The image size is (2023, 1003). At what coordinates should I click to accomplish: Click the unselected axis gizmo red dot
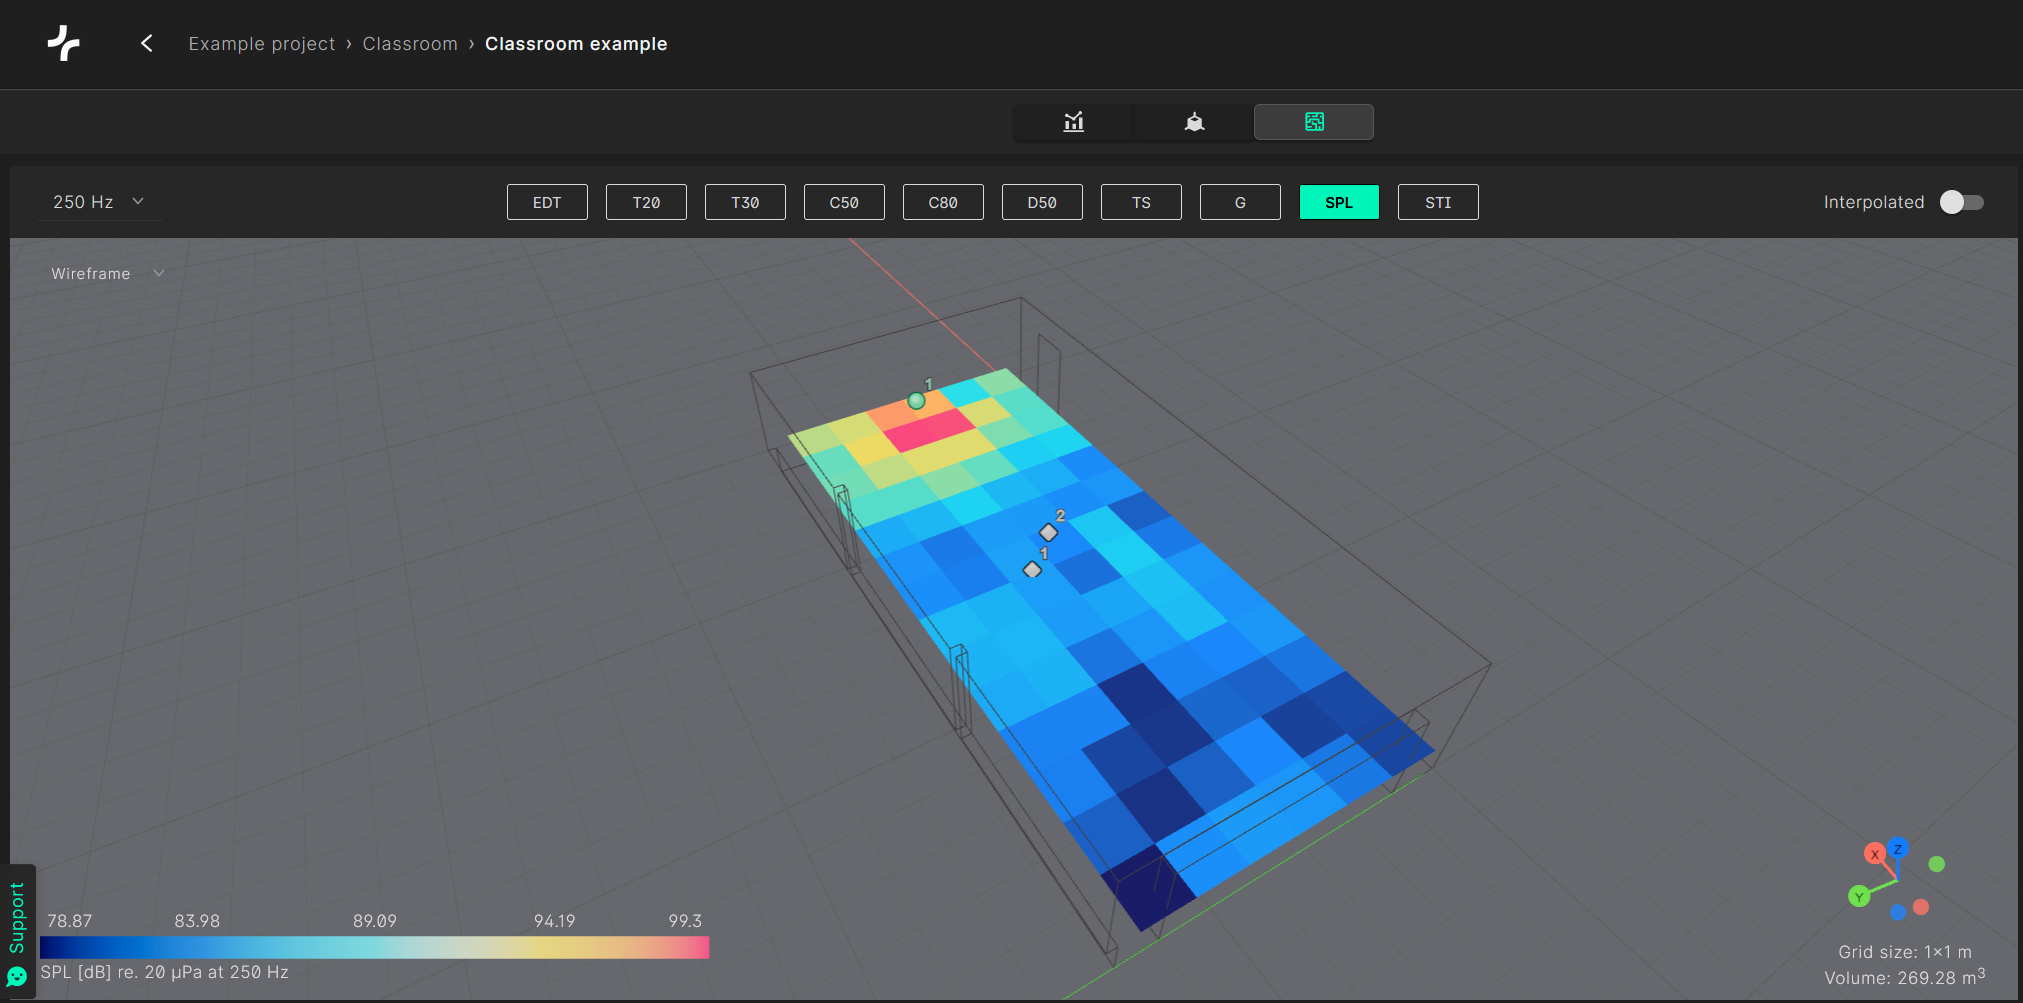click(x=1921, y=907)
